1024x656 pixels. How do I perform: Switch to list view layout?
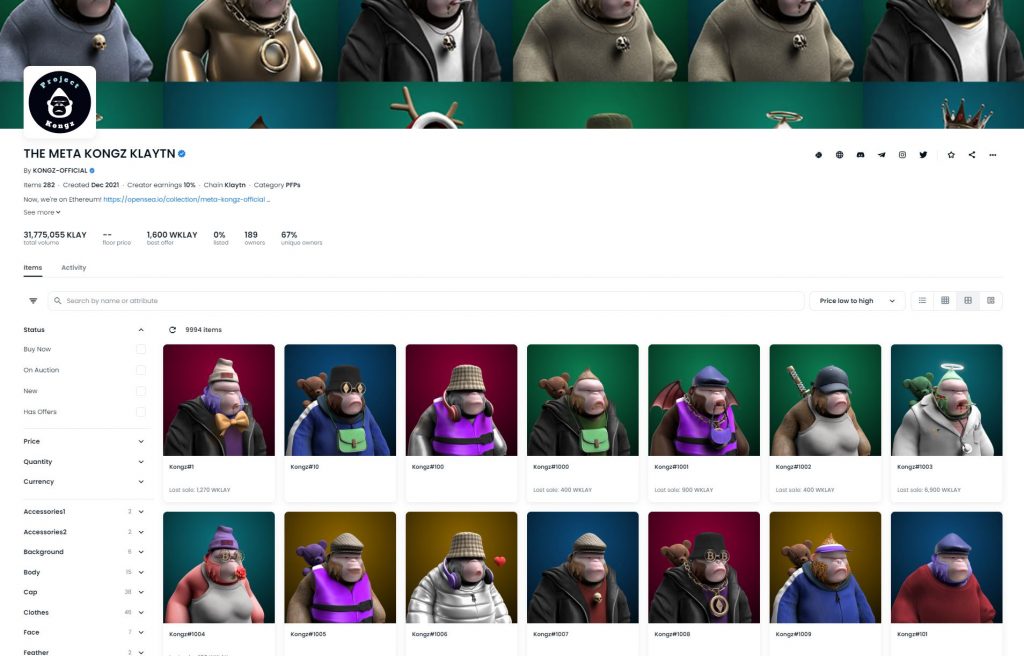click(x=922, y=301)
